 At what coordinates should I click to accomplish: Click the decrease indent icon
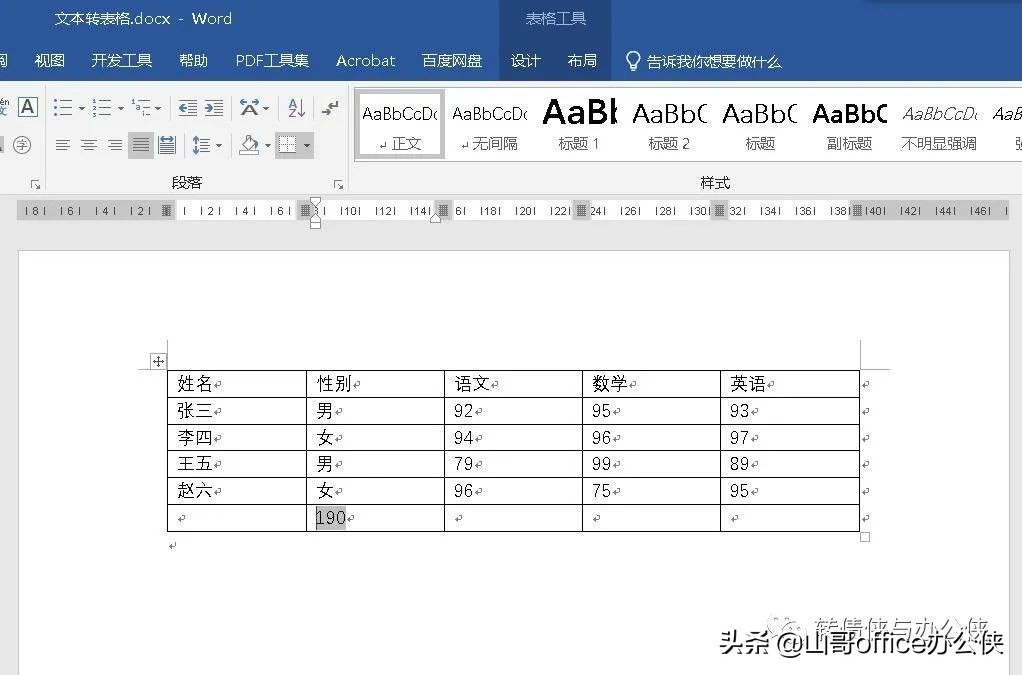tap(187, 107)
